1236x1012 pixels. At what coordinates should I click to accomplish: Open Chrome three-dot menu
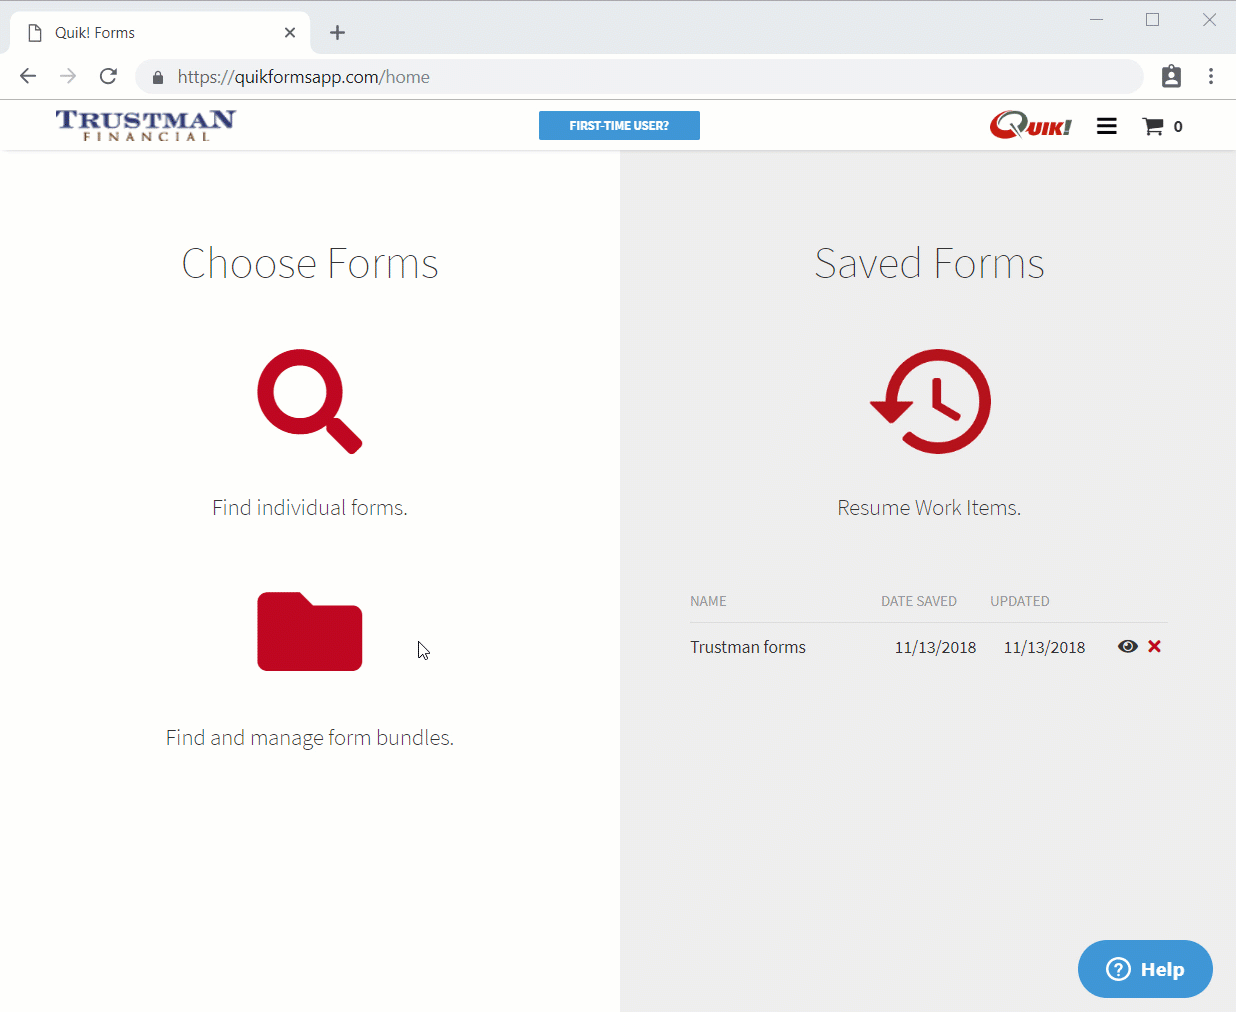point(1211,76)
